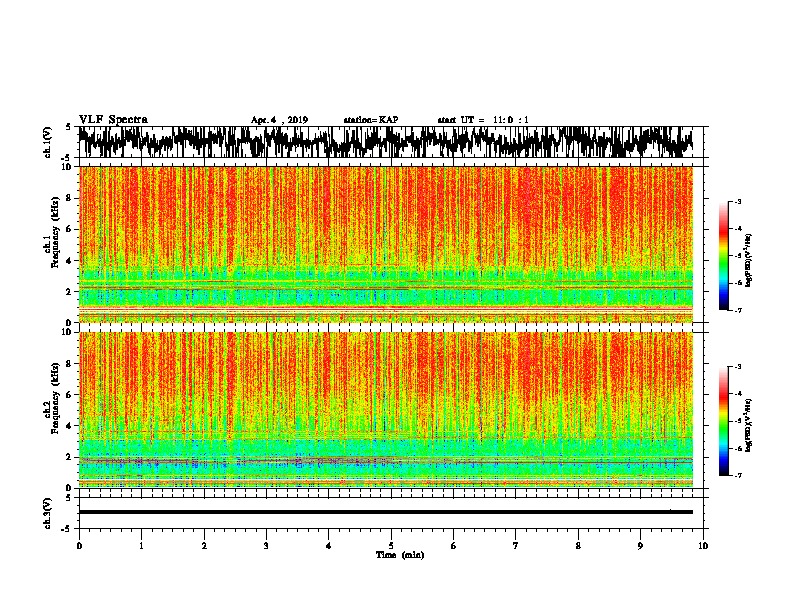
Task: Click the ch.1 color scale bar
Action: pos(723,256)
